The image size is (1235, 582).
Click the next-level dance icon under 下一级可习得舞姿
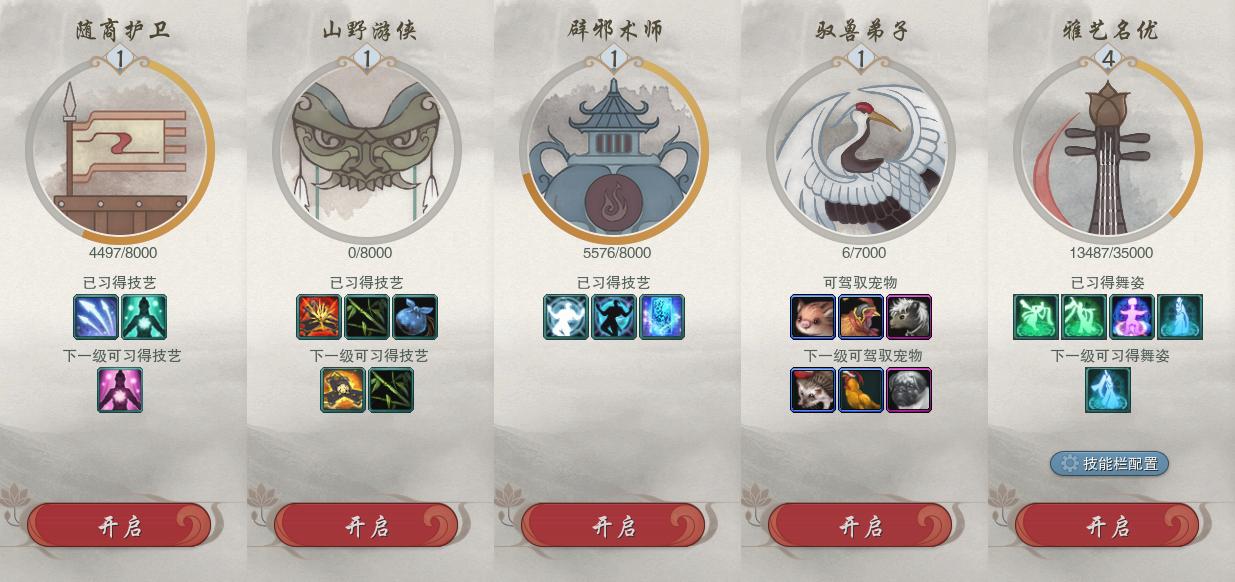point(1108,390)
